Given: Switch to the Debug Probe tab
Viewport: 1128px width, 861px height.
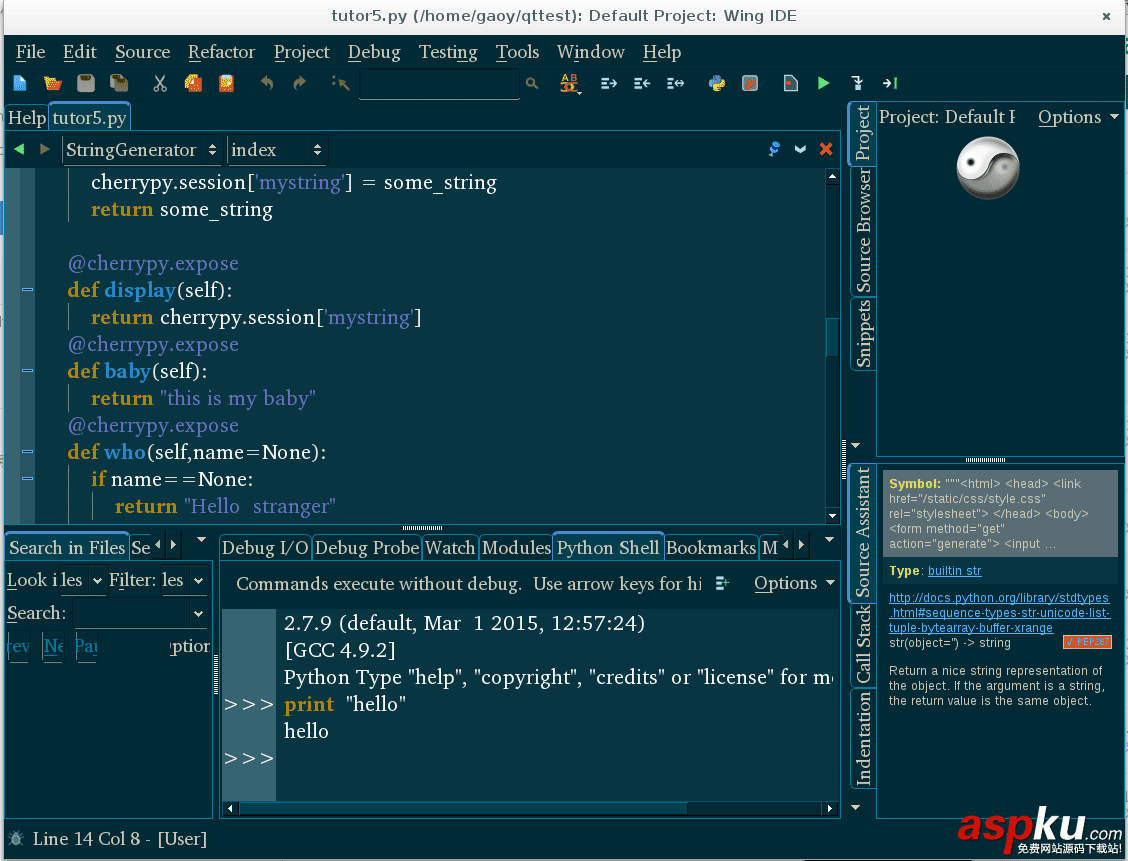Looking at the screenshot, I should pyautogui.click(x=366, y=547).
